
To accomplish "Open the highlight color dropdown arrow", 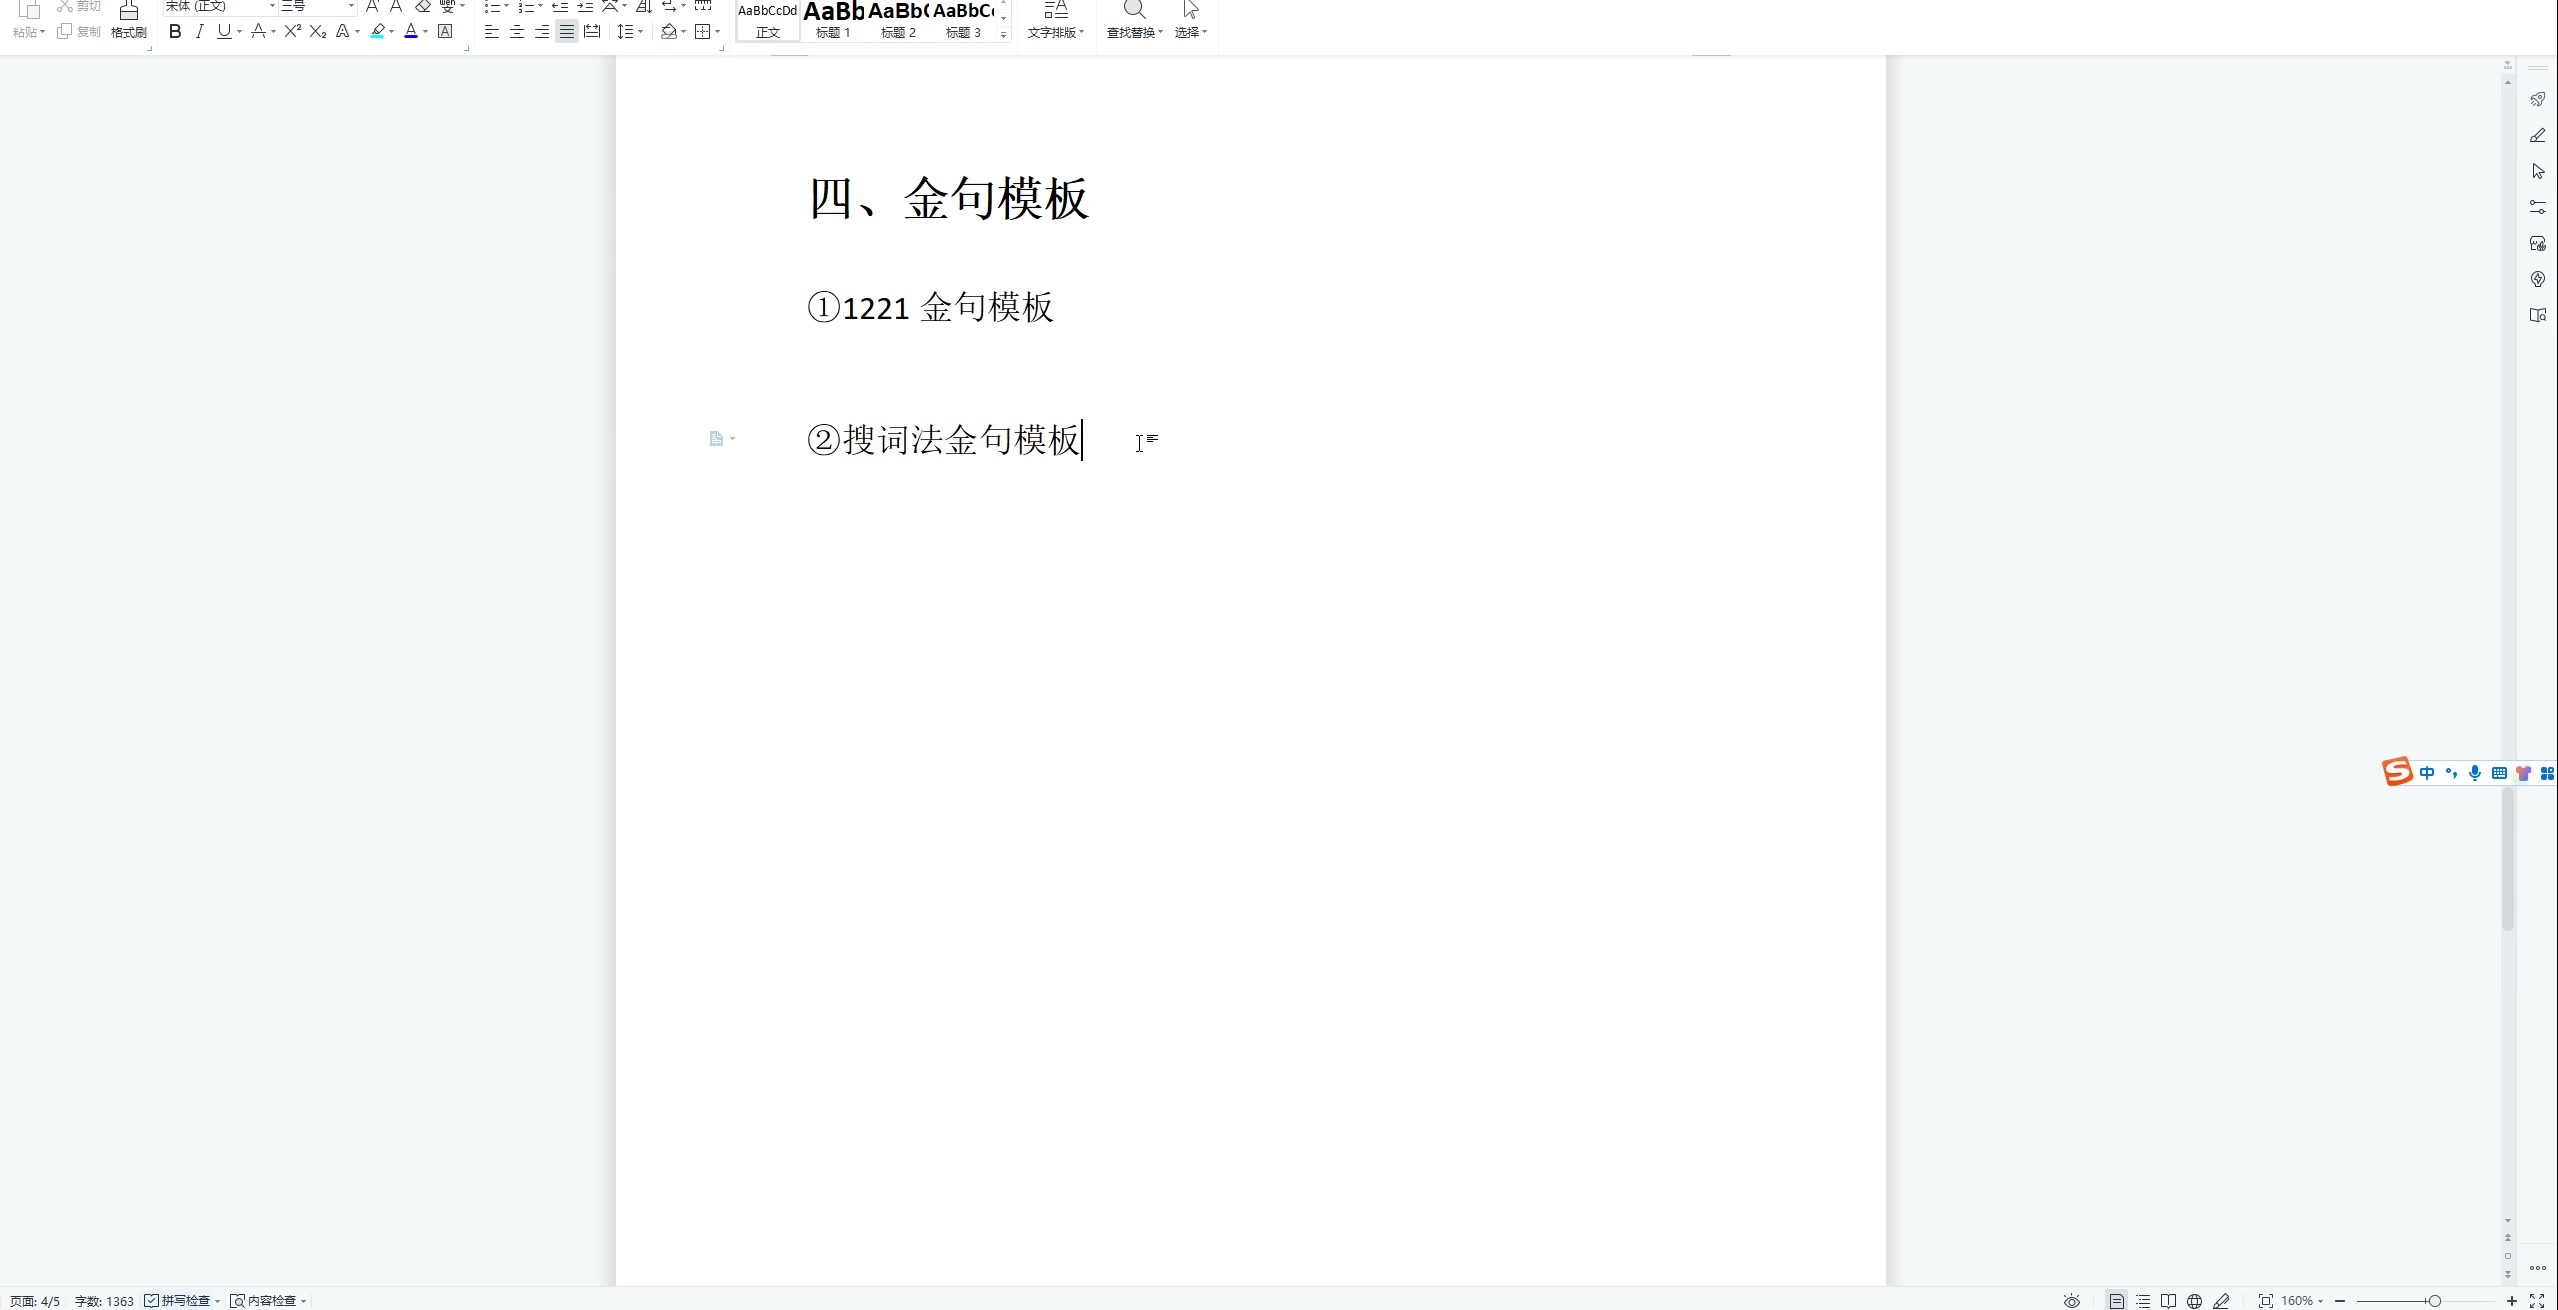I will [391, 32].
